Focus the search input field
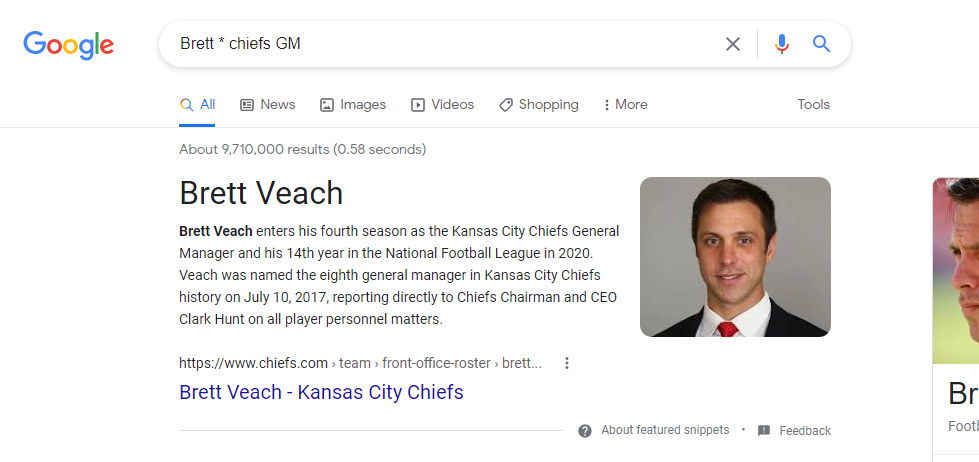The image size is (979, 462). (x=440, y=44)
